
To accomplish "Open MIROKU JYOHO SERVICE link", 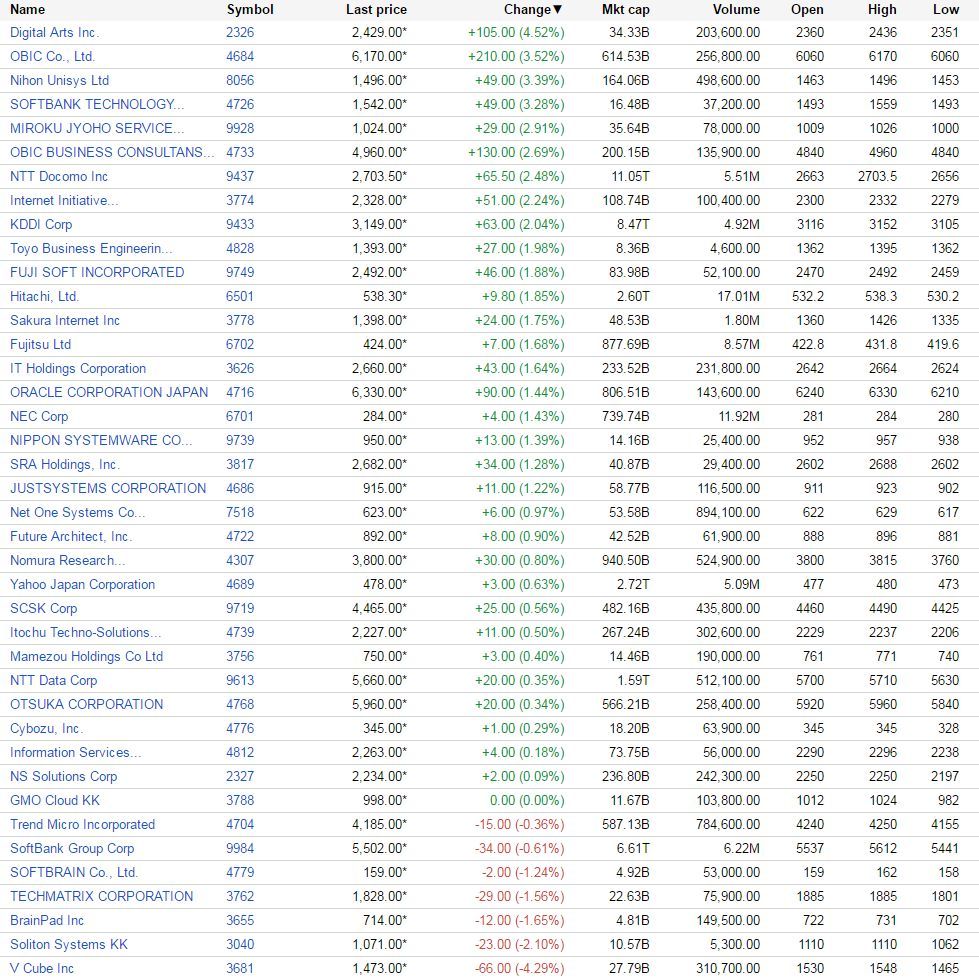I will tap(97, 128).
